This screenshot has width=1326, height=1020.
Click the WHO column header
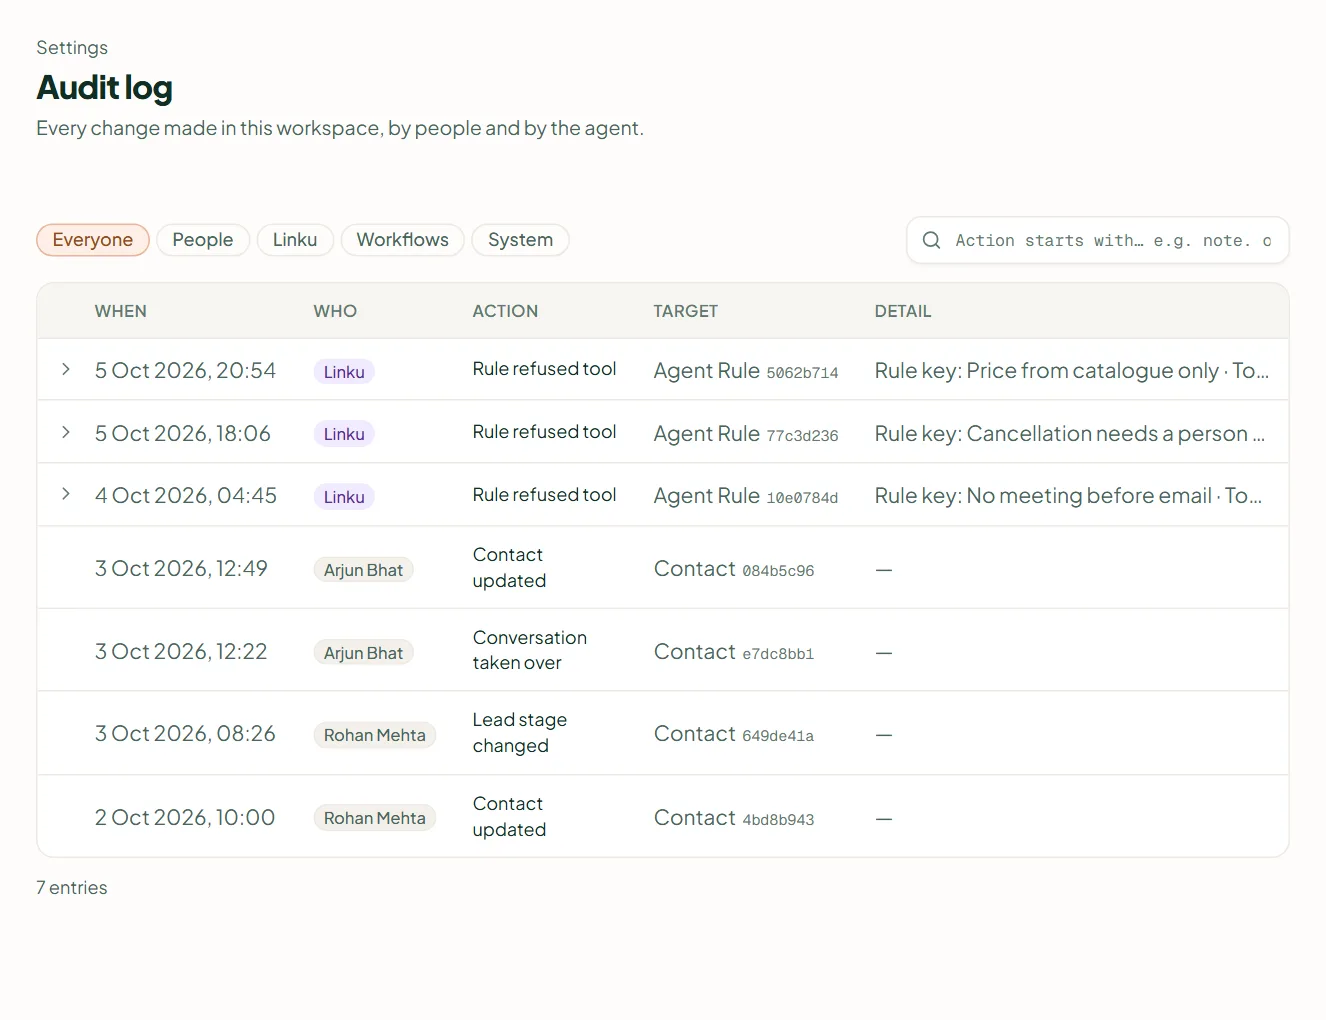(335, 311)
